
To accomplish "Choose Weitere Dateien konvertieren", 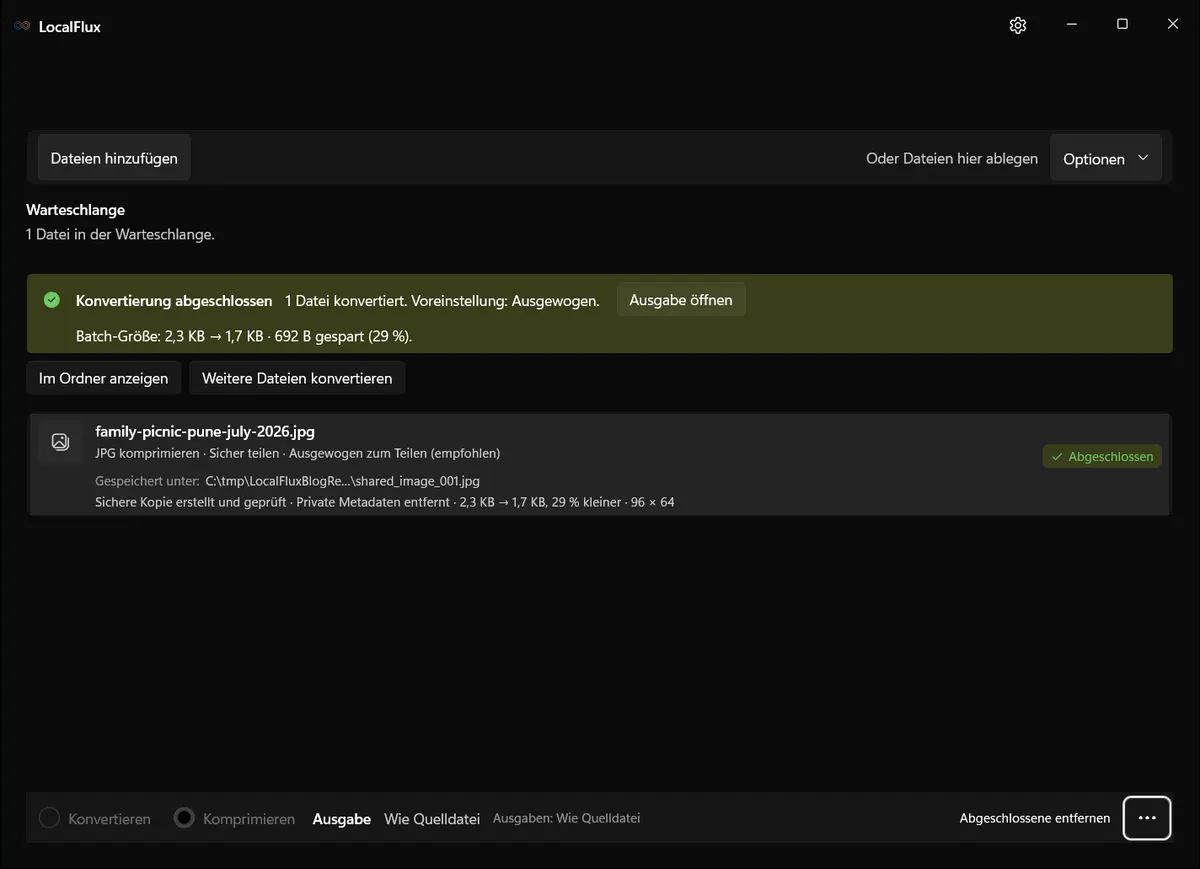I will pos(297,378).
